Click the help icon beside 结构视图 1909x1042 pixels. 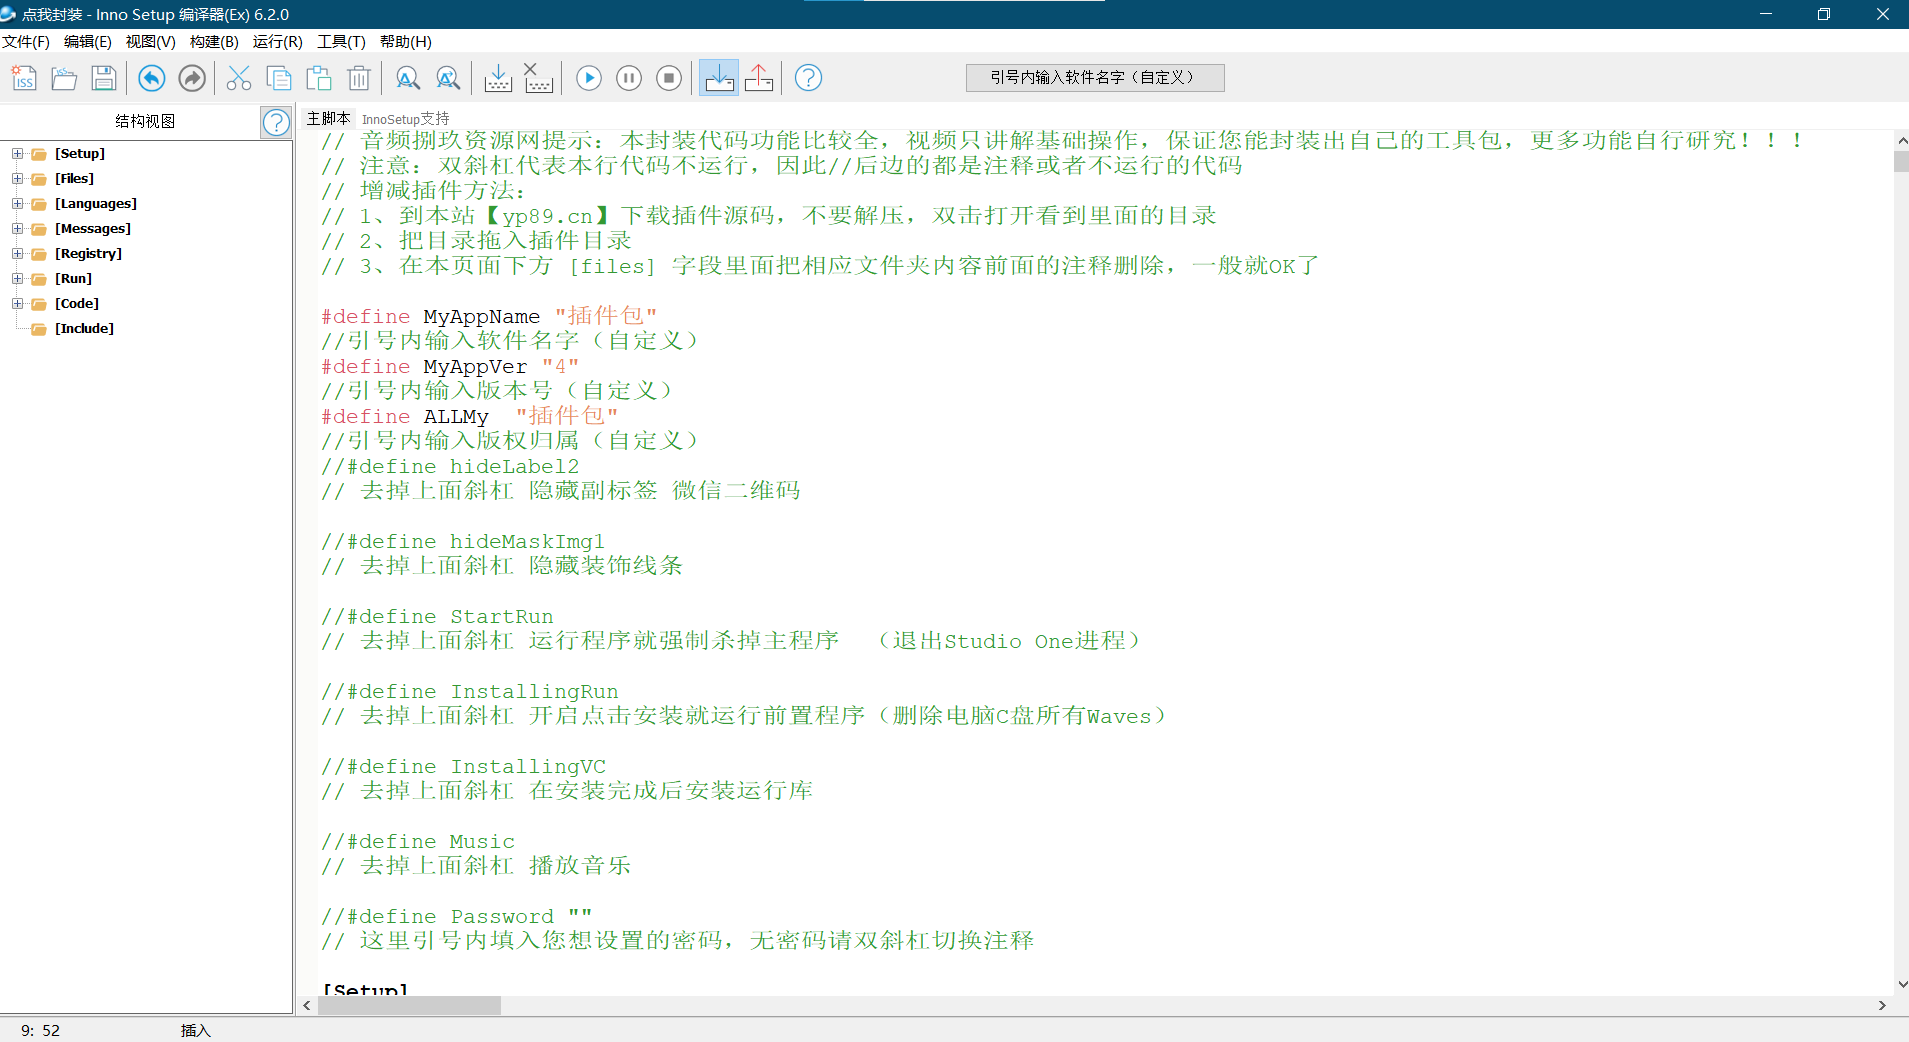(x=276, y=122)
